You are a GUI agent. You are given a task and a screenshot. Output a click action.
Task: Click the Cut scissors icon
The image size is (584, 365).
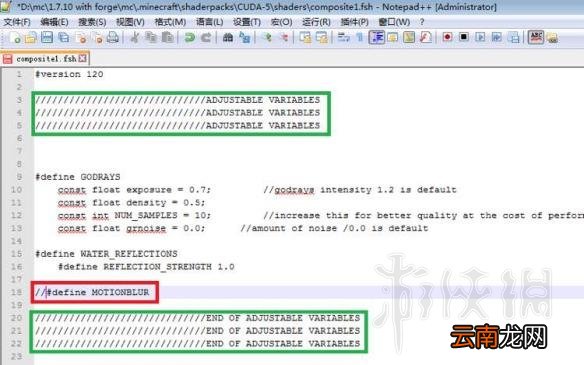[134, 37]
